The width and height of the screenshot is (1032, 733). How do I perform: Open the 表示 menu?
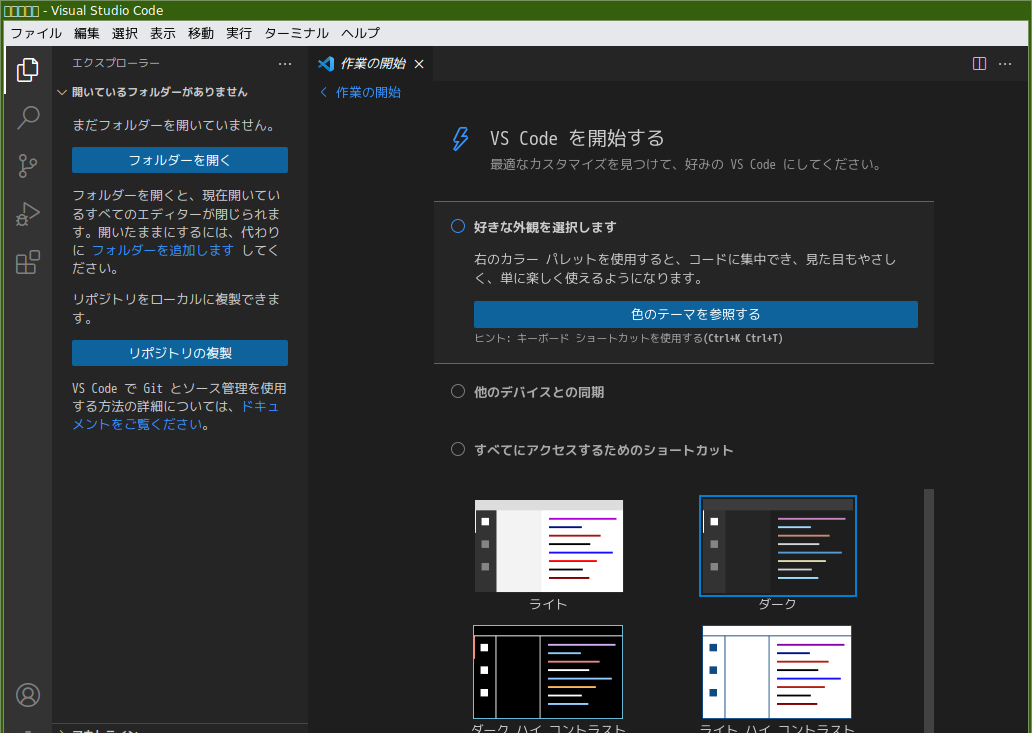click(163, 33)
